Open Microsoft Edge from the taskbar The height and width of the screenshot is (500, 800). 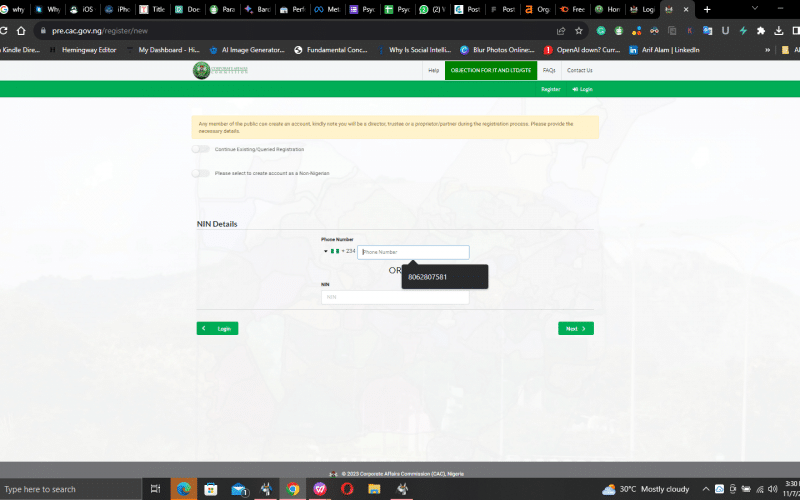point(183,489)
